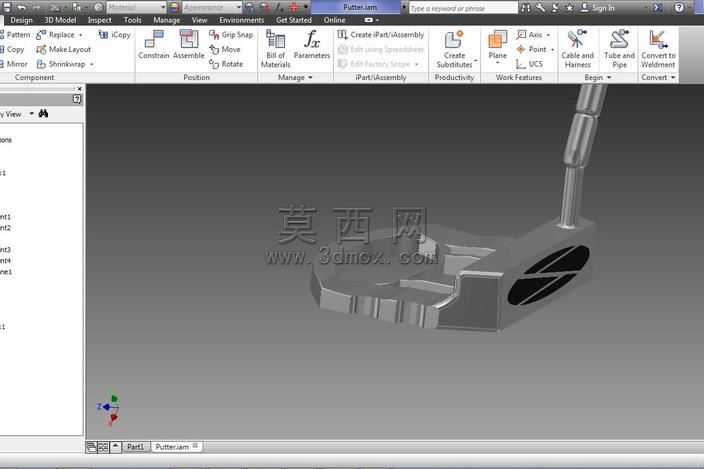Click the Redo arrow in quick access
Viewport: 704px width, 469px height.
click(x=36, y=8)
